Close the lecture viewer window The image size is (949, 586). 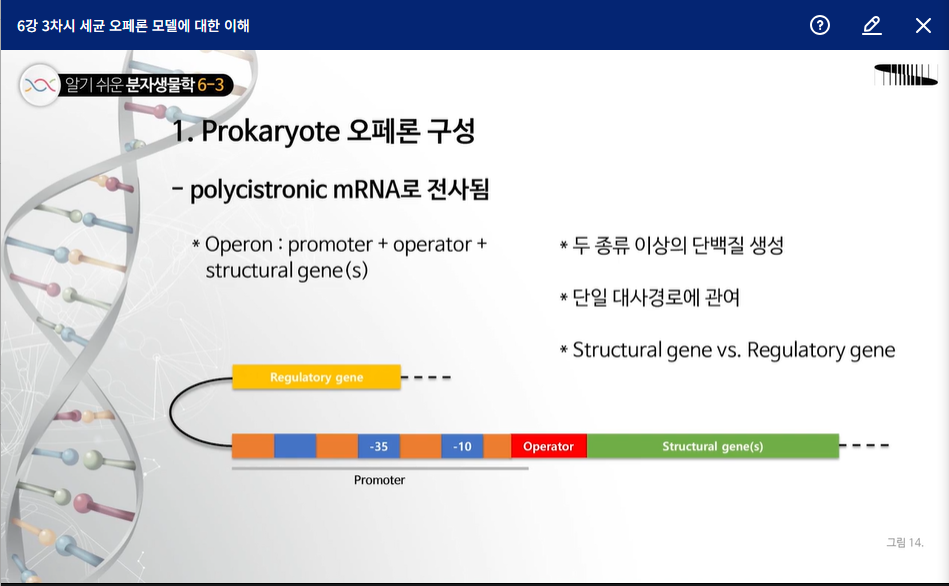tap(923, 25)
